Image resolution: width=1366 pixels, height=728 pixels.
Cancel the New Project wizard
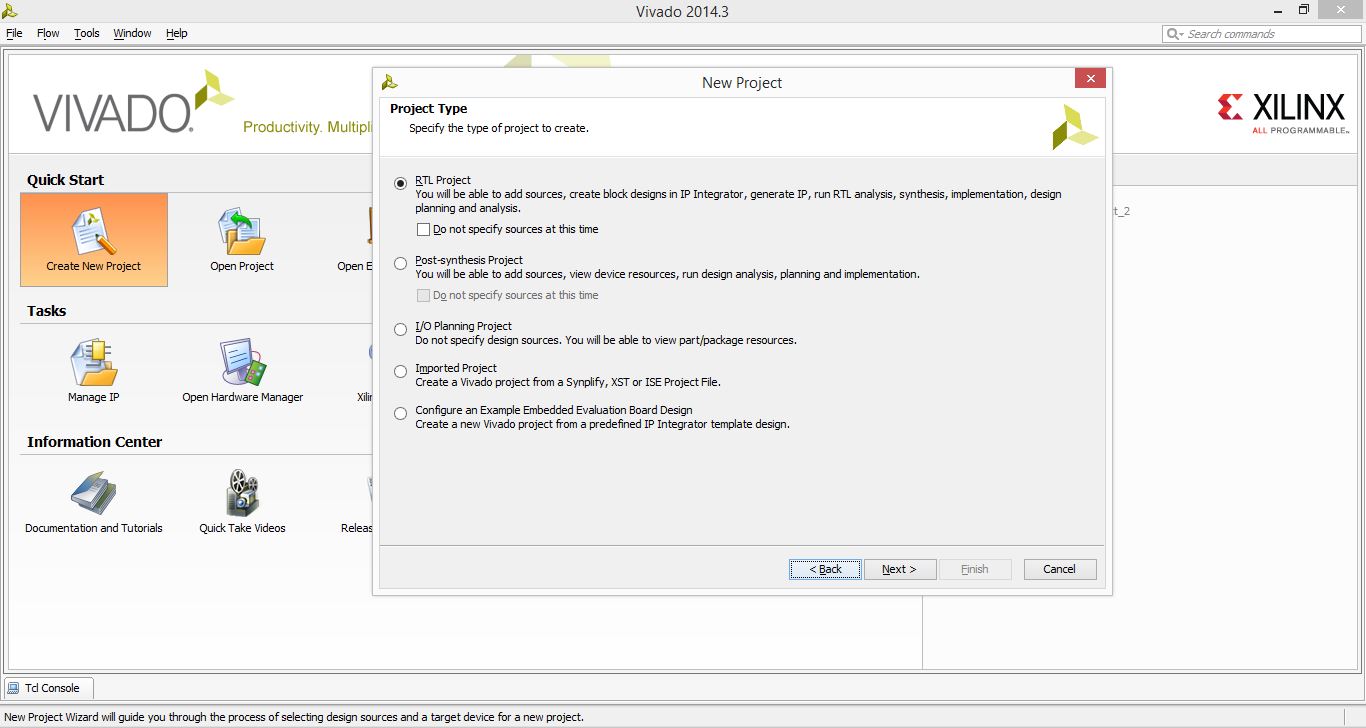coord(1059,569)
